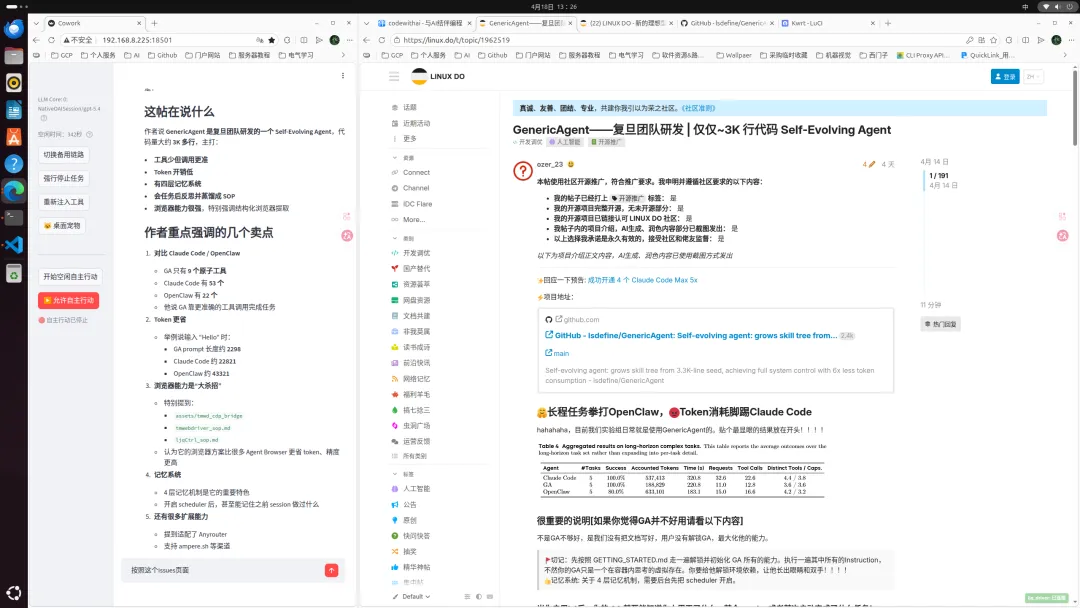Click the 重新注入工具 button
This screenshot has width=1080, height=608.
[x=63, y=202]
